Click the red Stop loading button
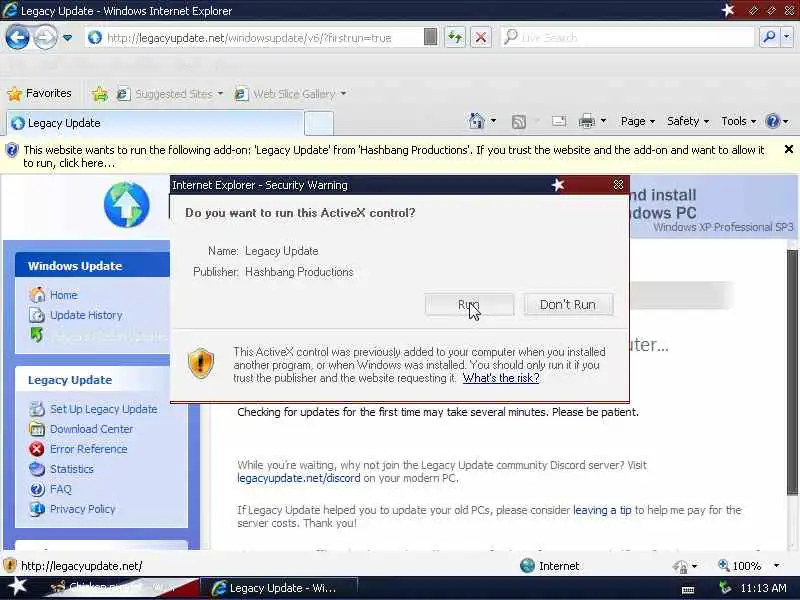Screen dimensions: 800x600 coord(481,37)
